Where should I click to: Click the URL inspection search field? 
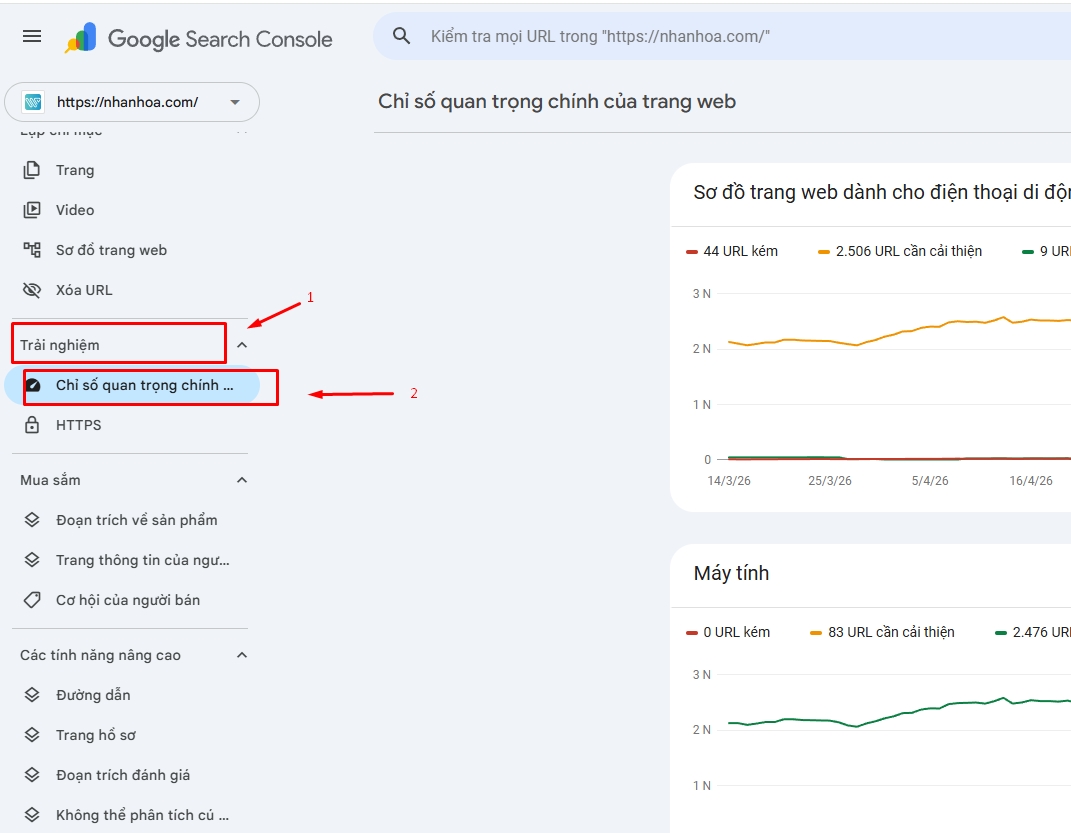pyautogui.click(x=721, y=36)
